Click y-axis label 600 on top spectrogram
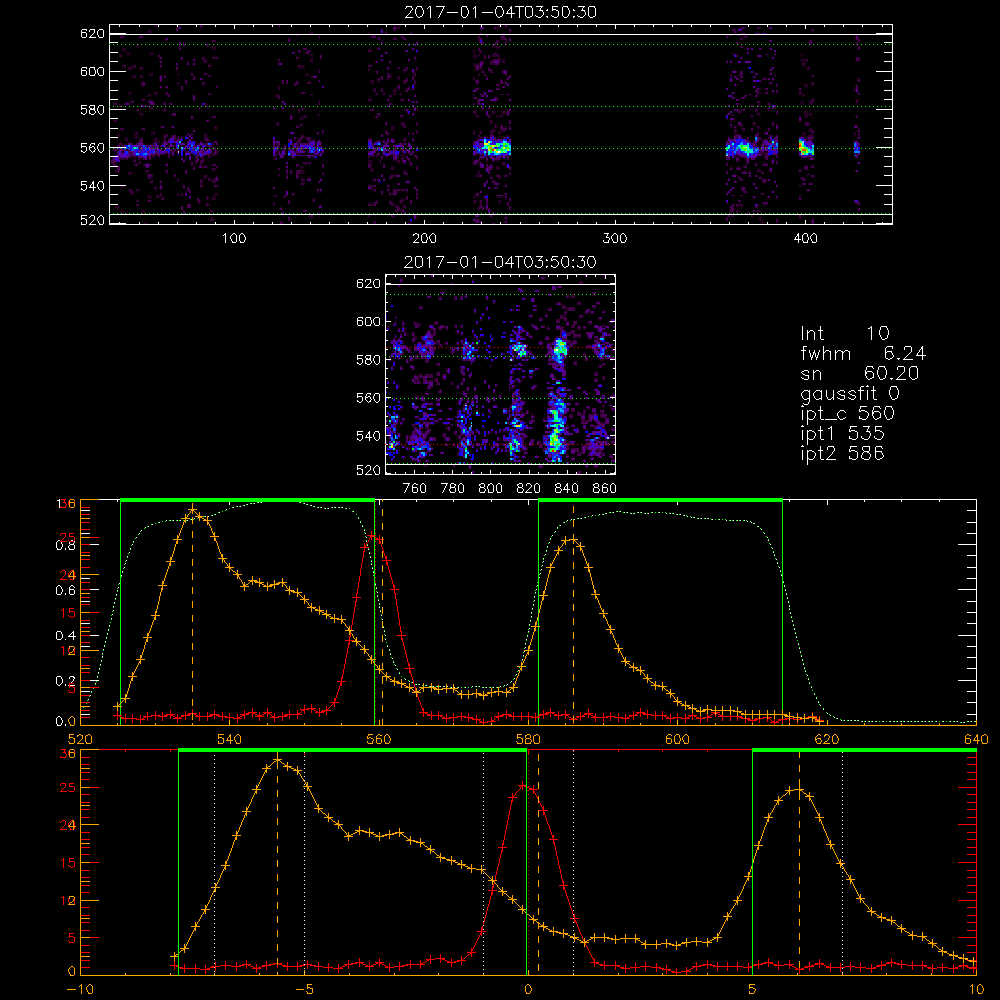The height and width of the screenshot is (1000, 1000). [x=92, y=71]
